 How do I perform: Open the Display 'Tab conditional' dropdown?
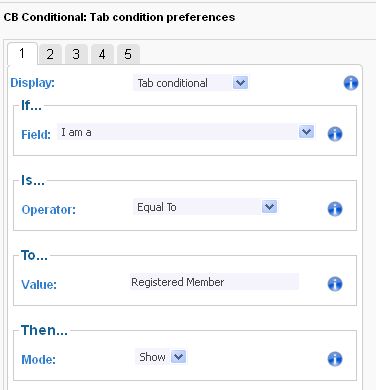coord(191,83)
